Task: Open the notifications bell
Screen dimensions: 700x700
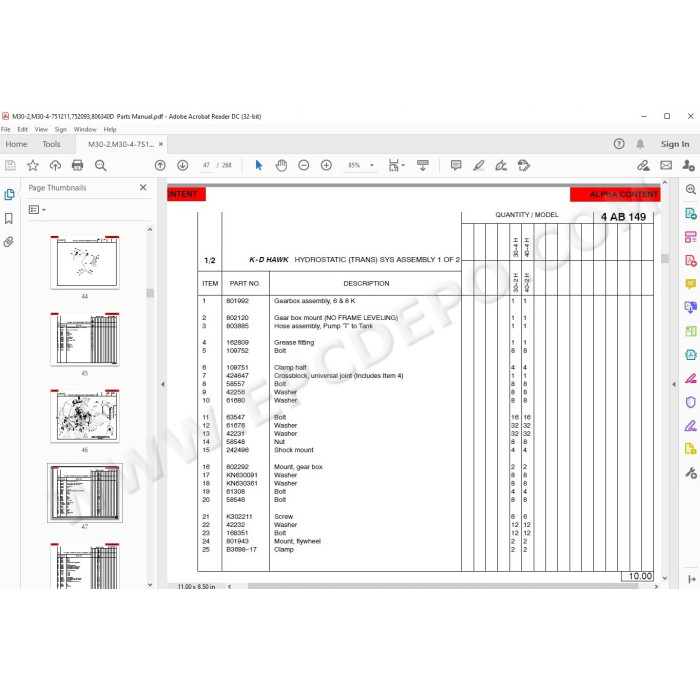Action: [640, 144]
